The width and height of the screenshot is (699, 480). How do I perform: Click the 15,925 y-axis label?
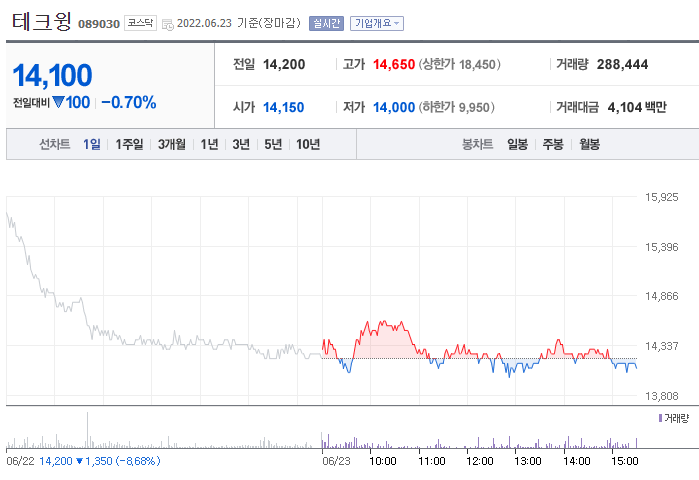[x=662, y=197]
